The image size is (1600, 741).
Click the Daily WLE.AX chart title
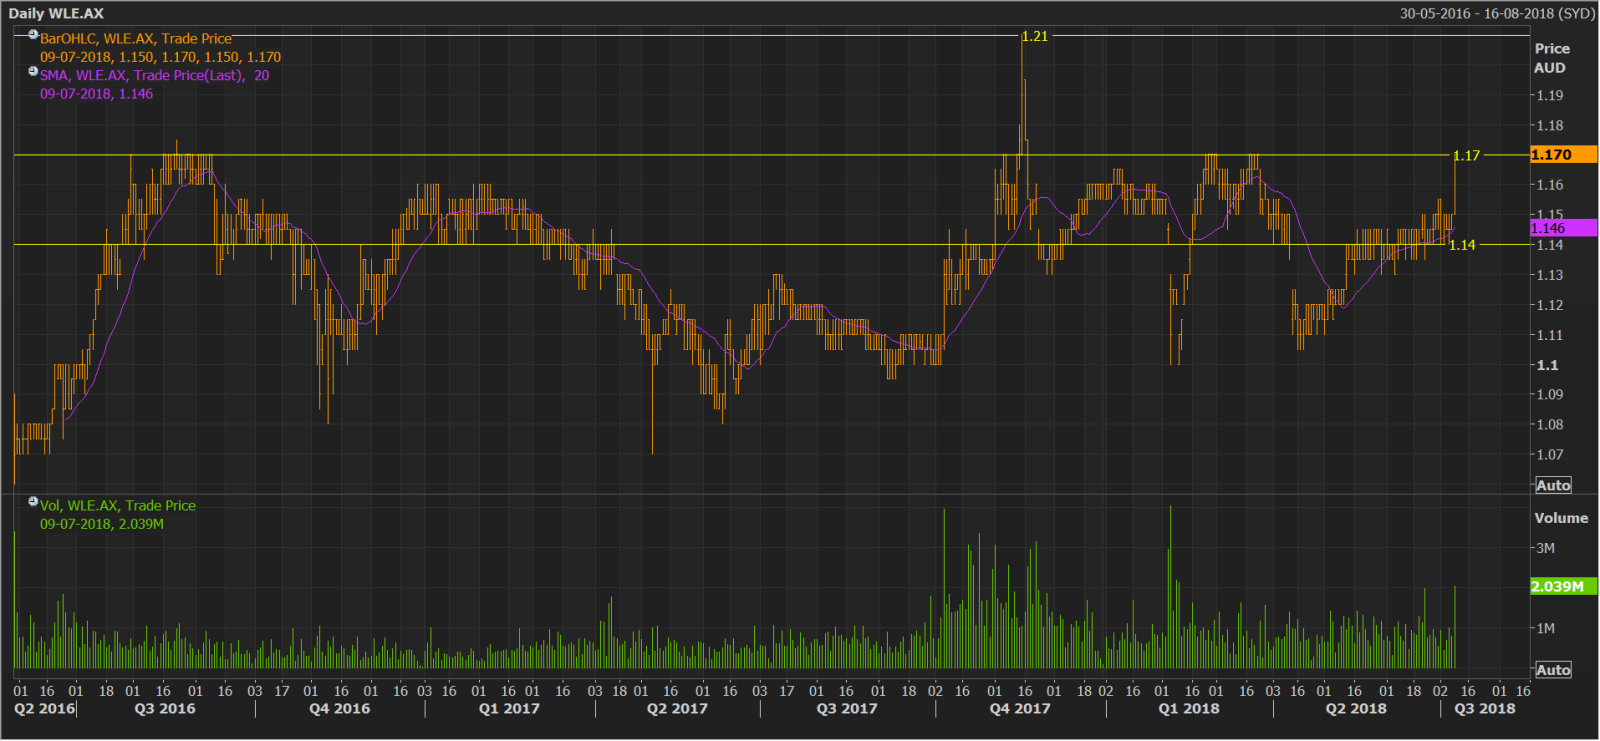click(x=56, y=13)
